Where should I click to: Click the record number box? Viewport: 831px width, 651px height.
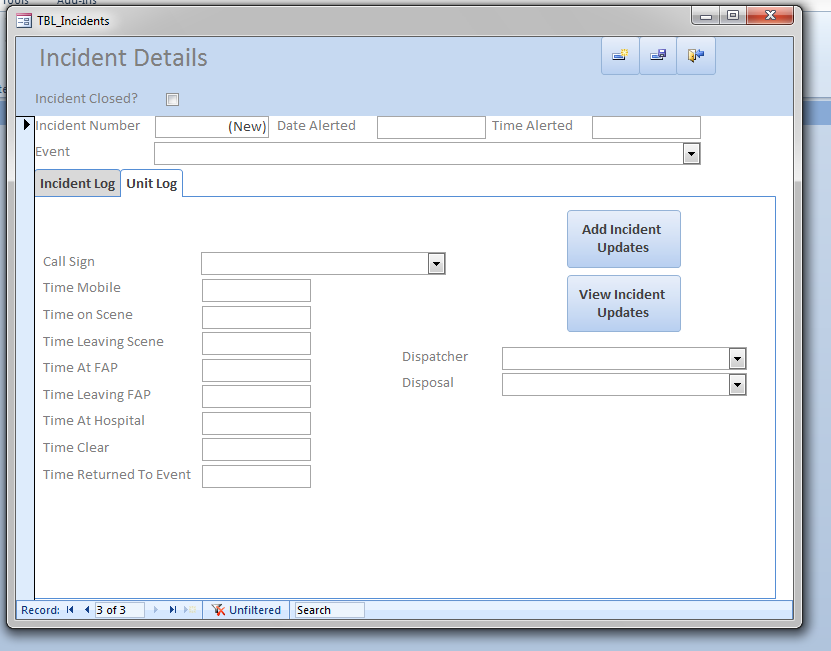(119, 610)
